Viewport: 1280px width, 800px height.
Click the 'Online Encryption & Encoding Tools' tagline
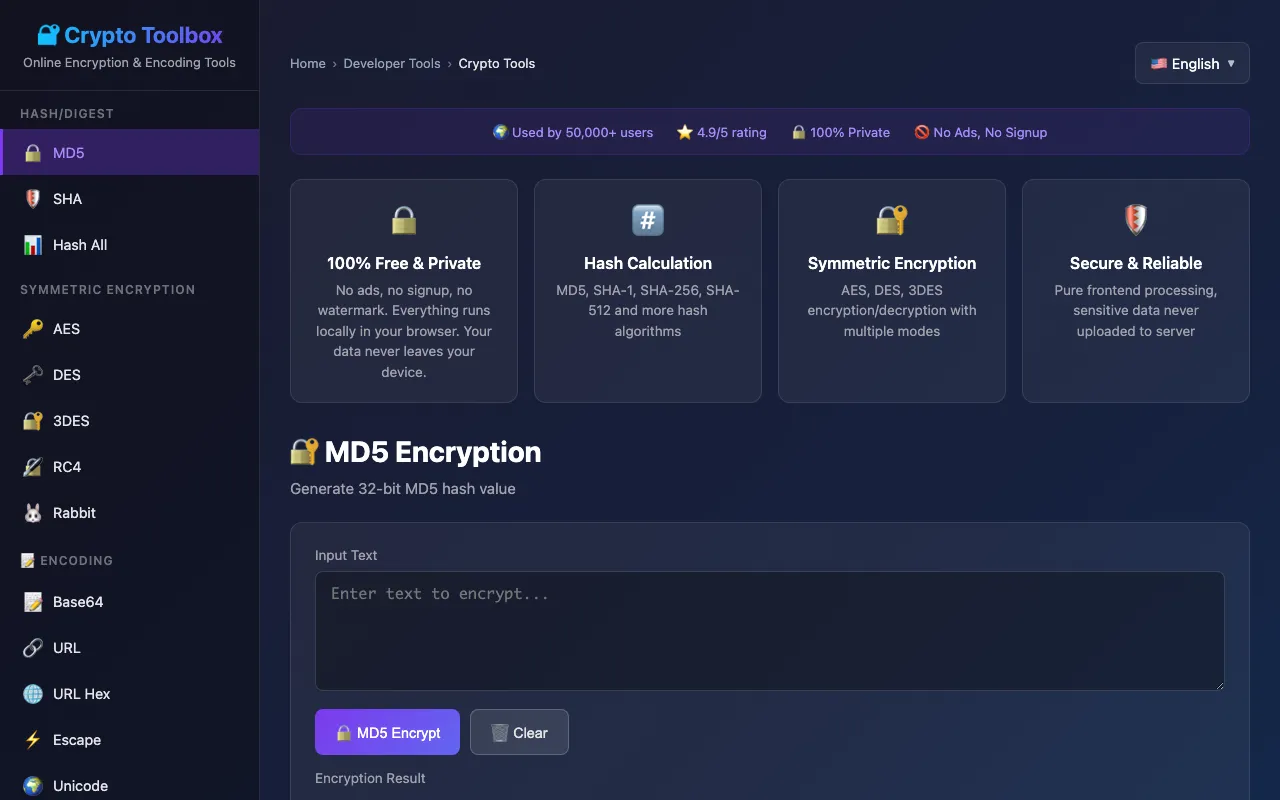[130, 62]
